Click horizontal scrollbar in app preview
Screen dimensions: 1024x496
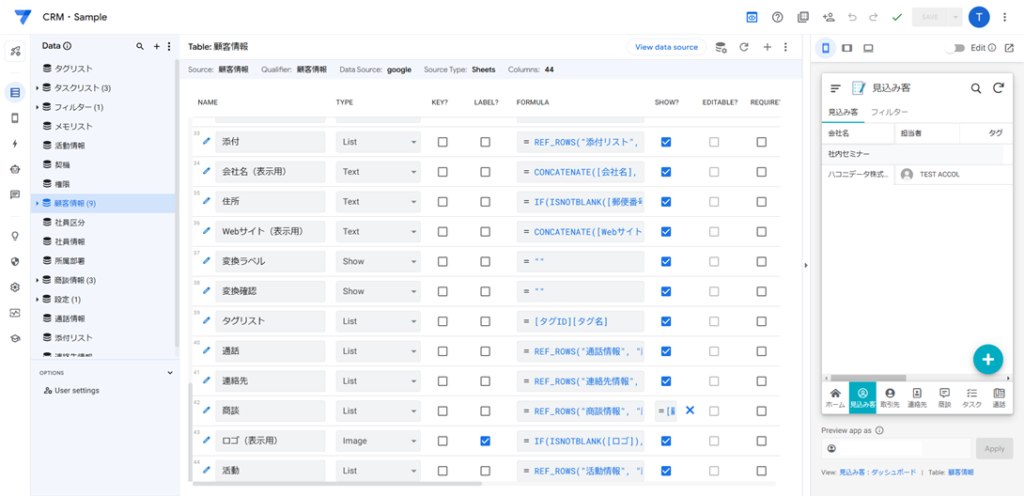click(869, 377)
